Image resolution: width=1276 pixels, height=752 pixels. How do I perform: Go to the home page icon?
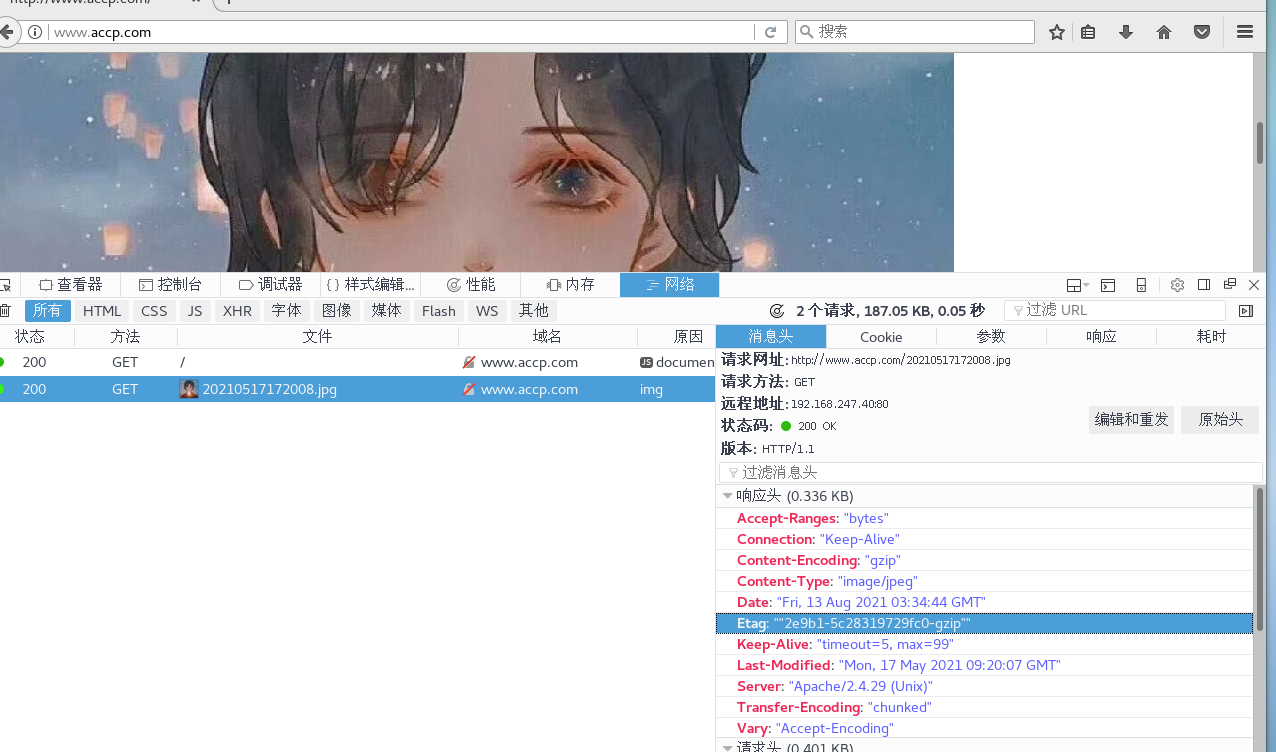coord(1164,32)
